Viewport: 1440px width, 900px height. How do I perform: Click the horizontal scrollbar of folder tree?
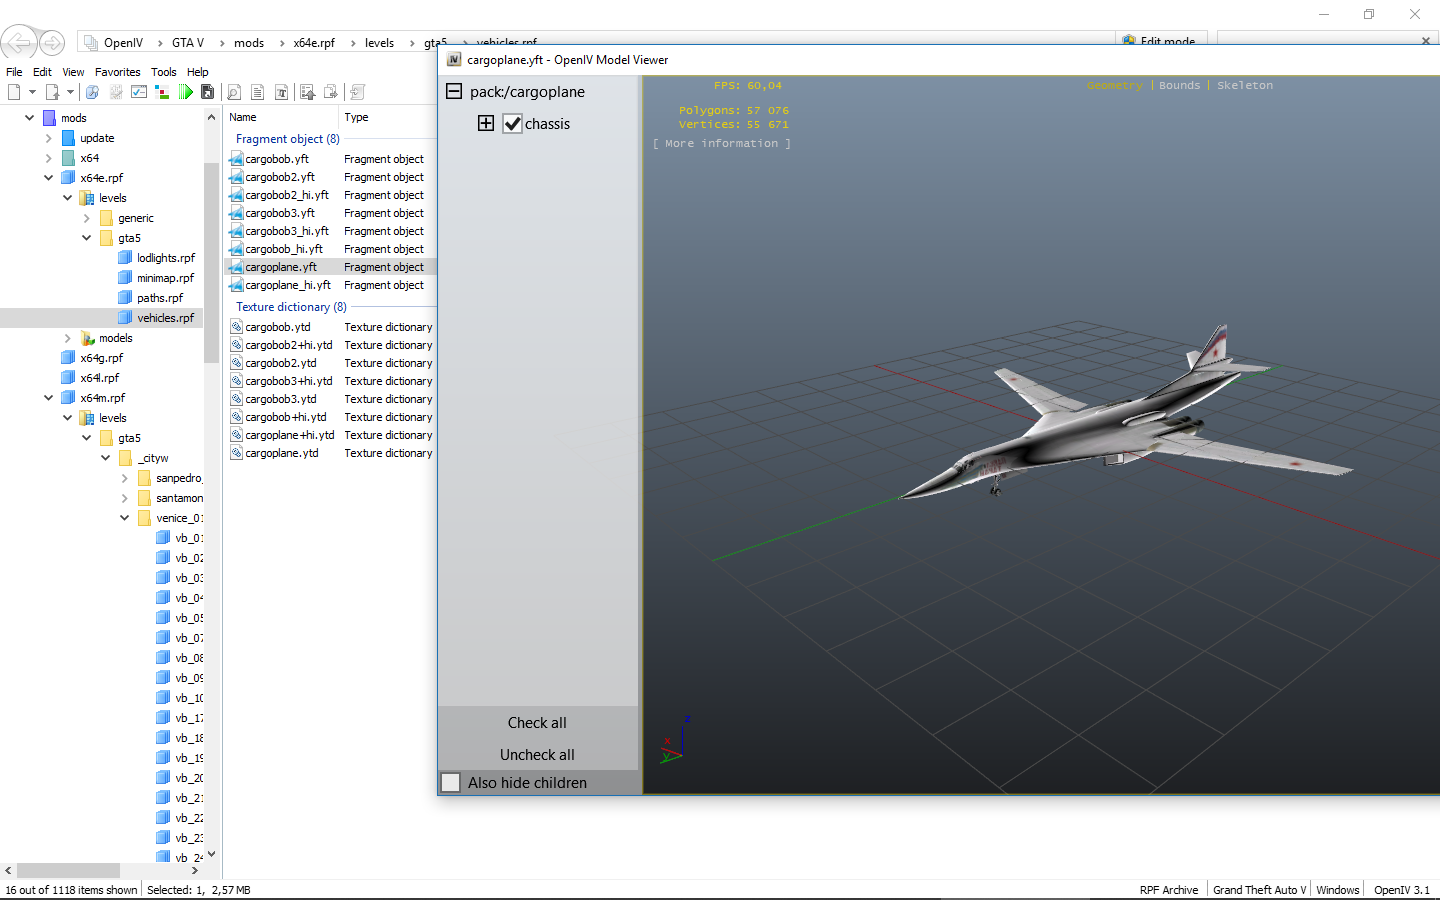click(x=68, y=871)
